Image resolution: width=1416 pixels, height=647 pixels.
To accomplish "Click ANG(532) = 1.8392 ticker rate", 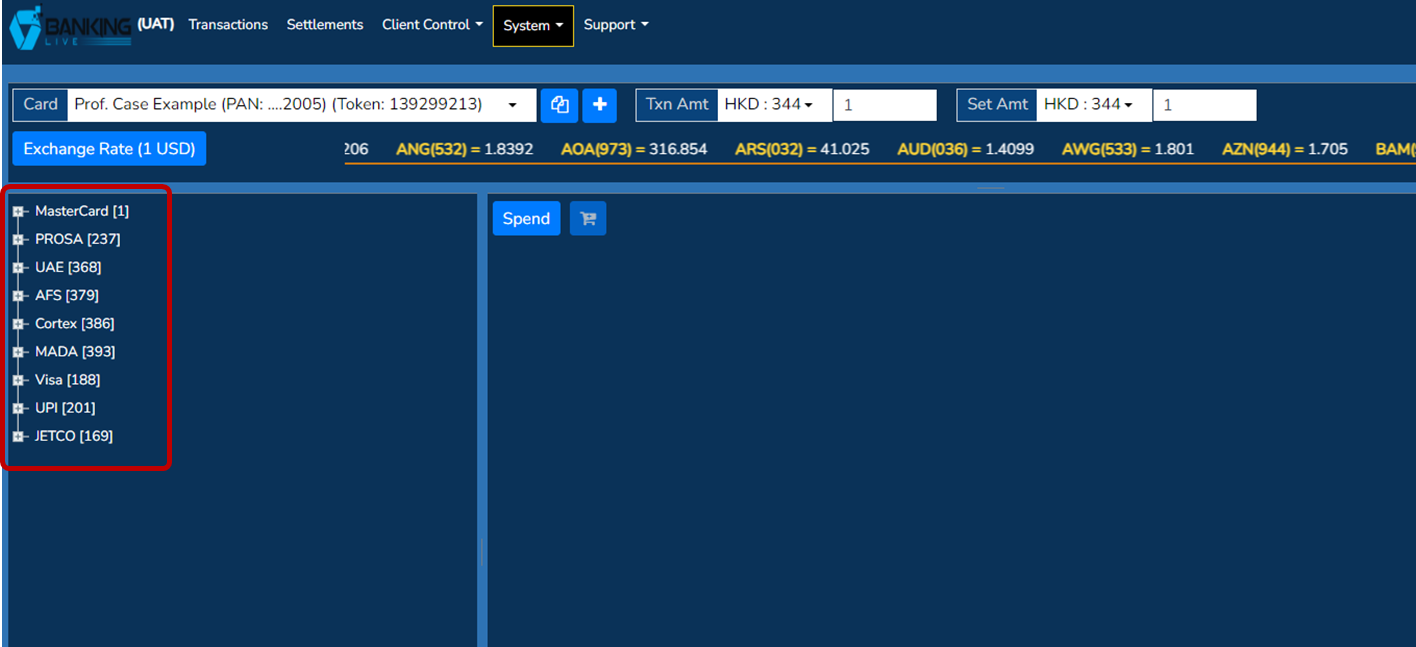I will click(x=465, y=149).
